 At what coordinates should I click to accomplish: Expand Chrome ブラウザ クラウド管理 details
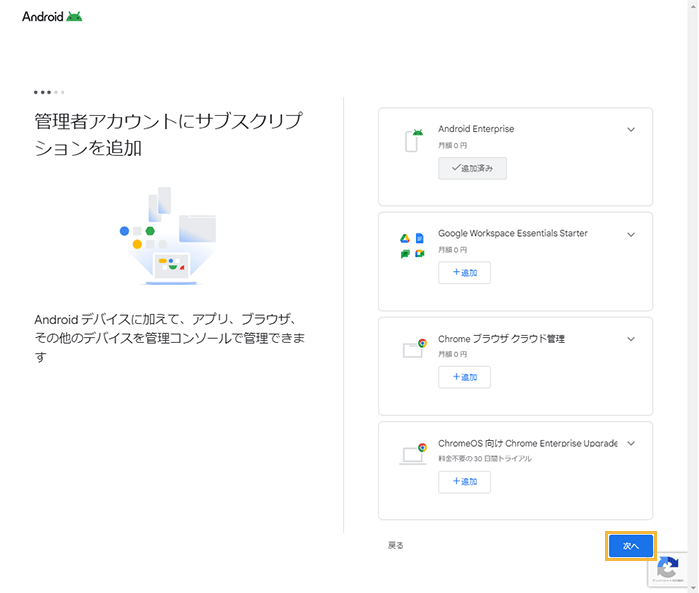click(631, 339)
